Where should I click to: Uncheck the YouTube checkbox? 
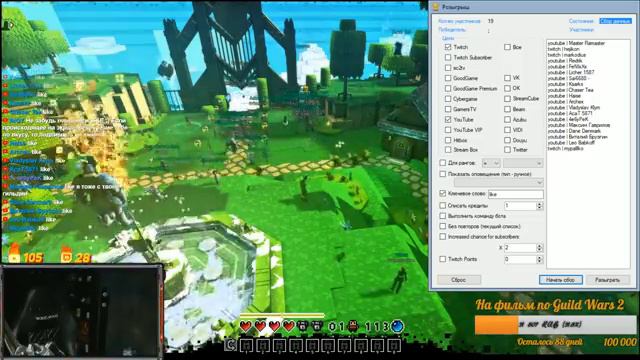(448, 120)
